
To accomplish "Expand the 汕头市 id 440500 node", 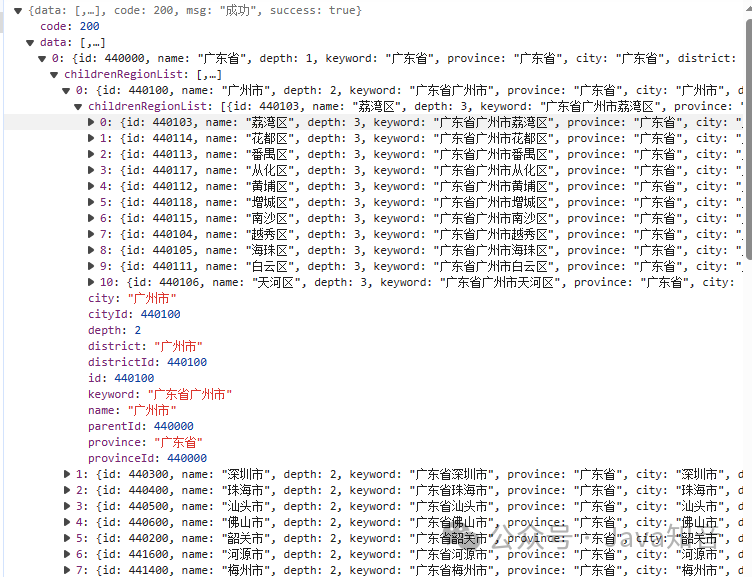I will [67, 506].
